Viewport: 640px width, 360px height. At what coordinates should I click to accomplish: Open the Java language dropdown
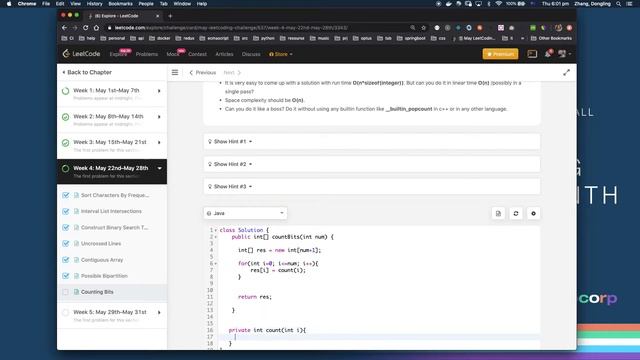(245, 213)
